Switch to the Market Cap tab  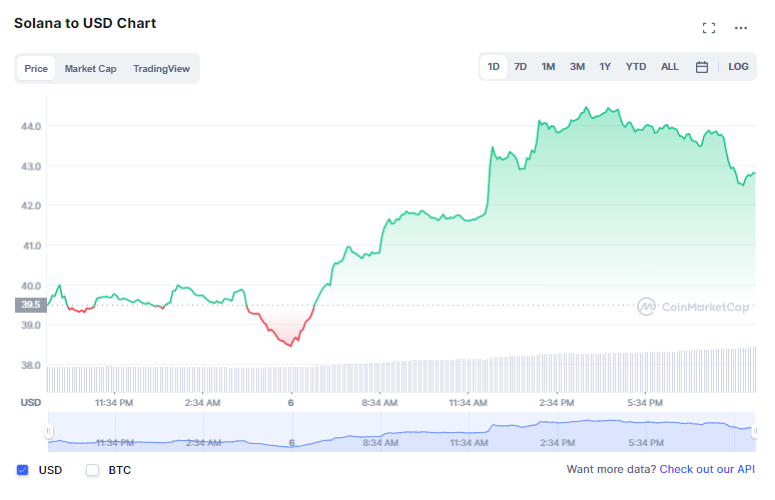point(90,69)
